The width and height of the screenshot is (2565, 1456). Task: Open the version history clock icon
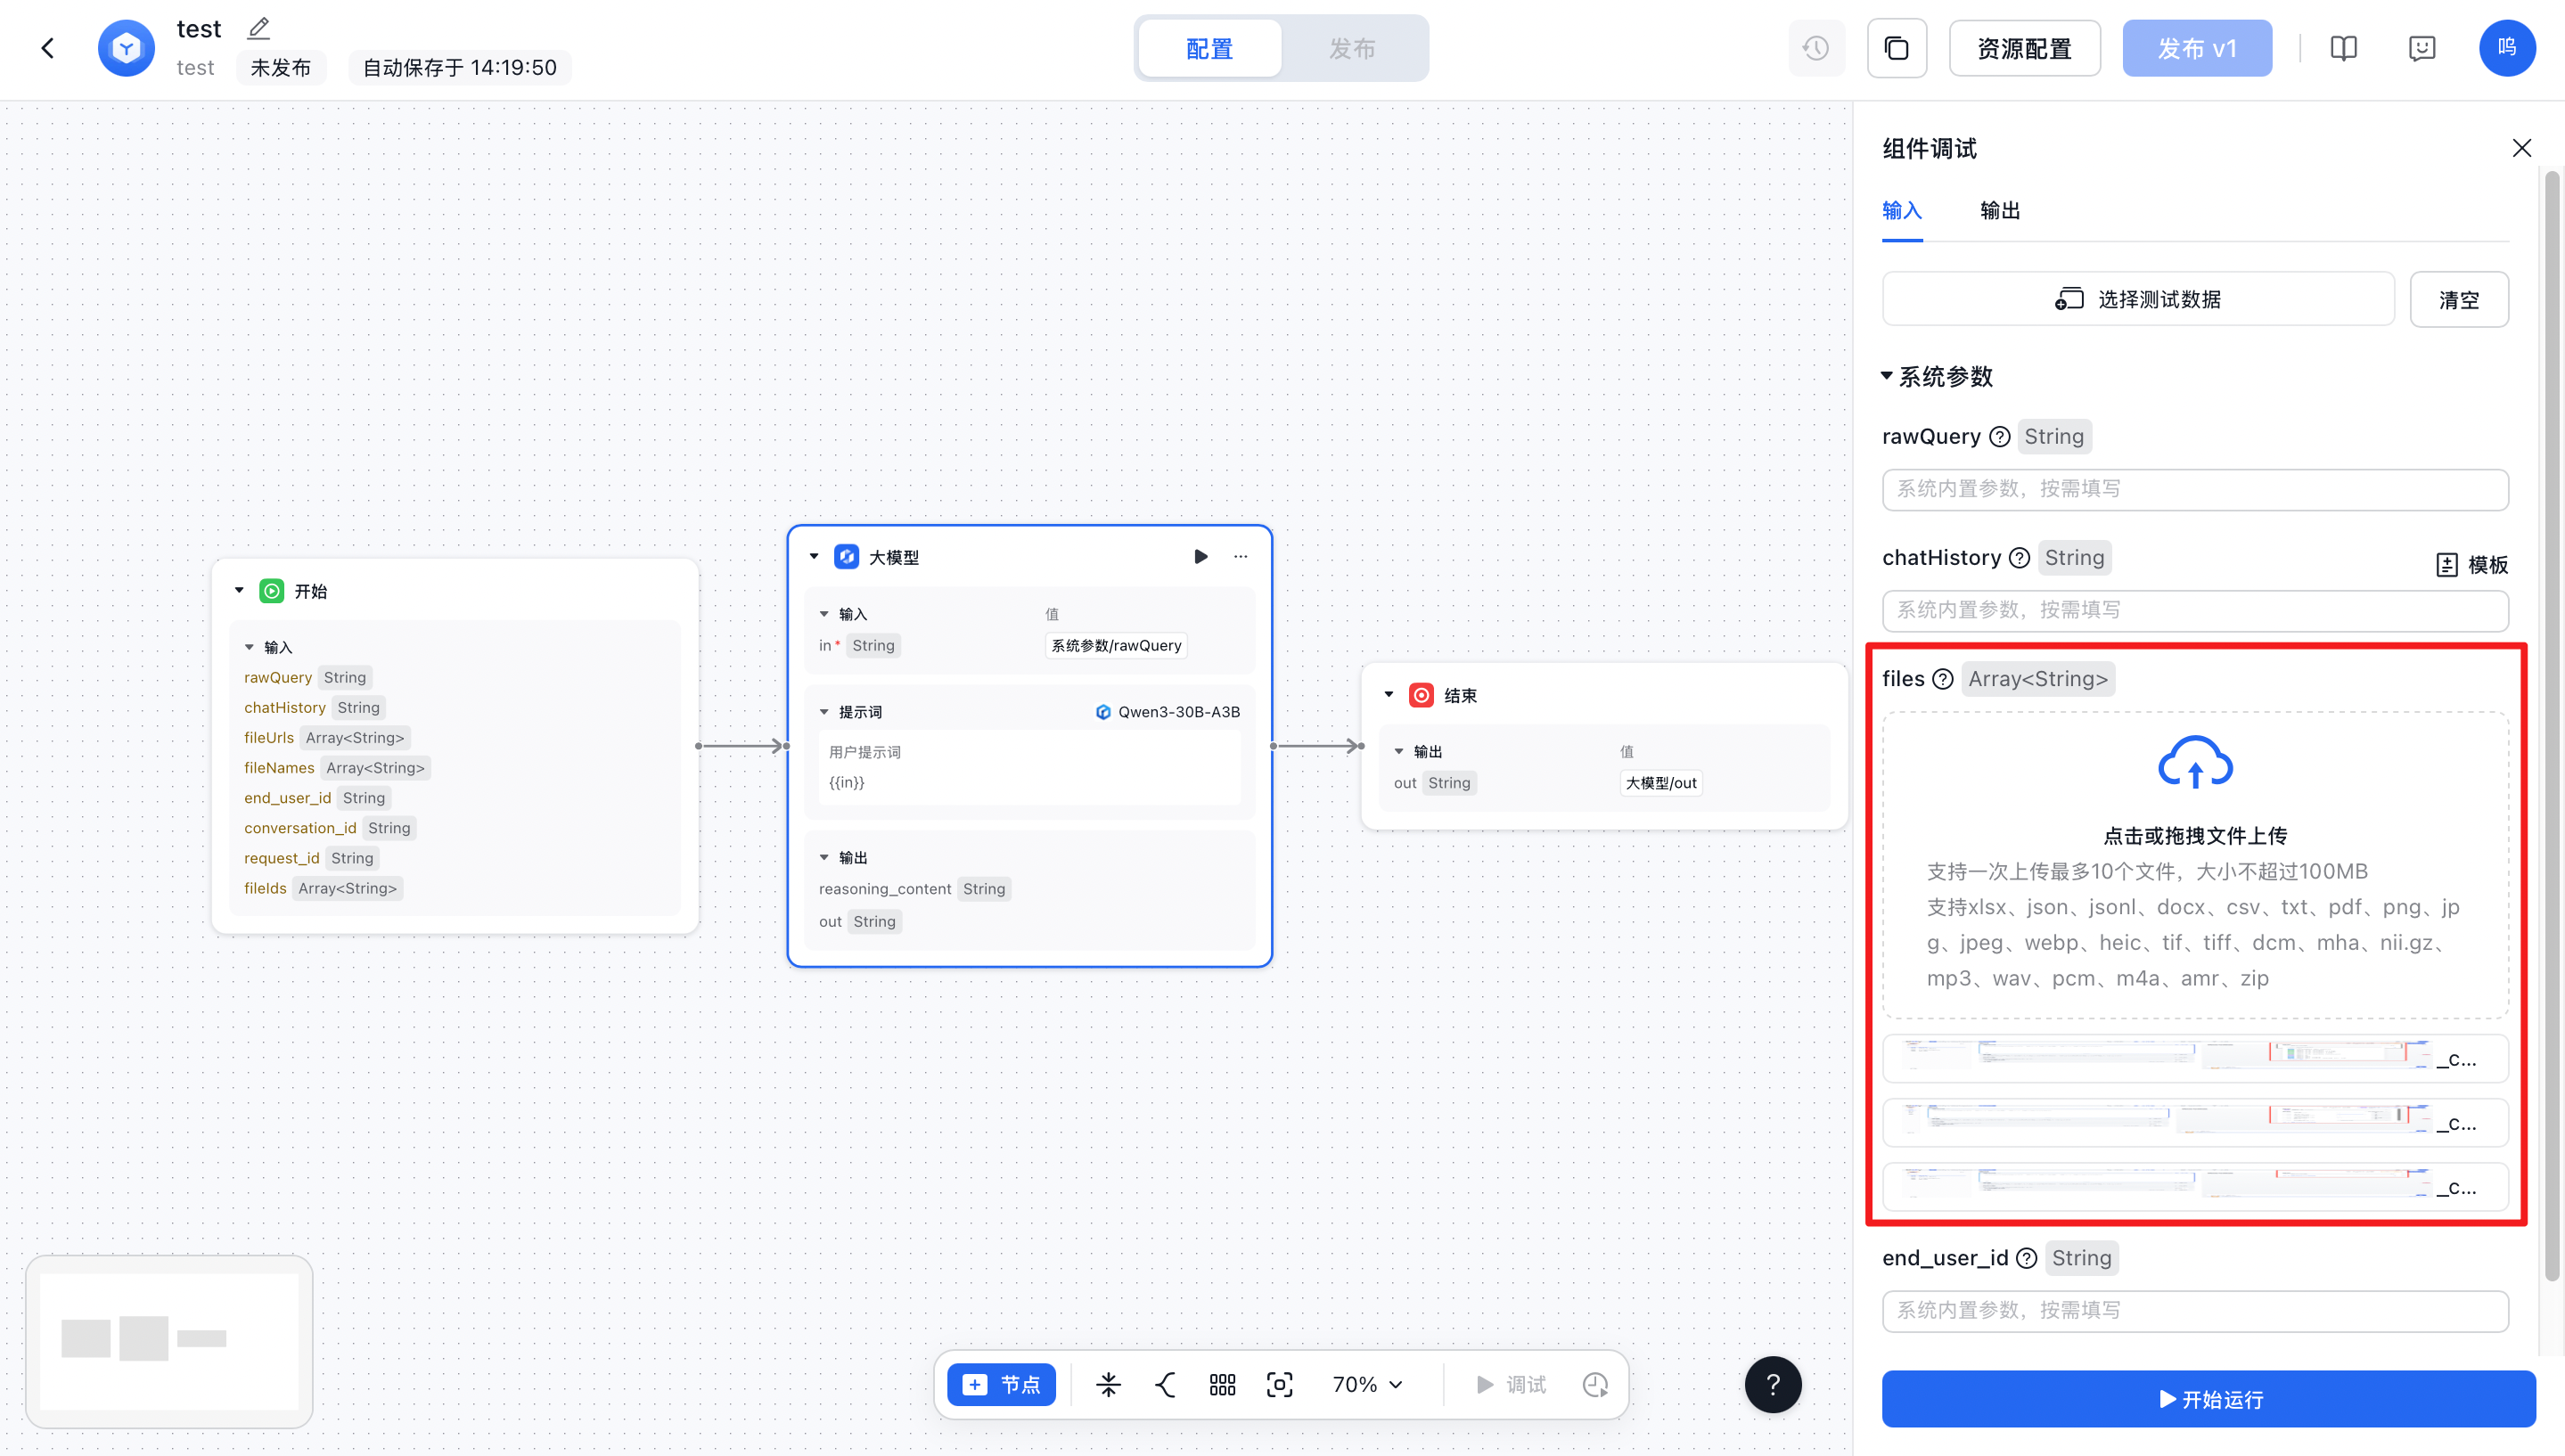point(1815,48)
